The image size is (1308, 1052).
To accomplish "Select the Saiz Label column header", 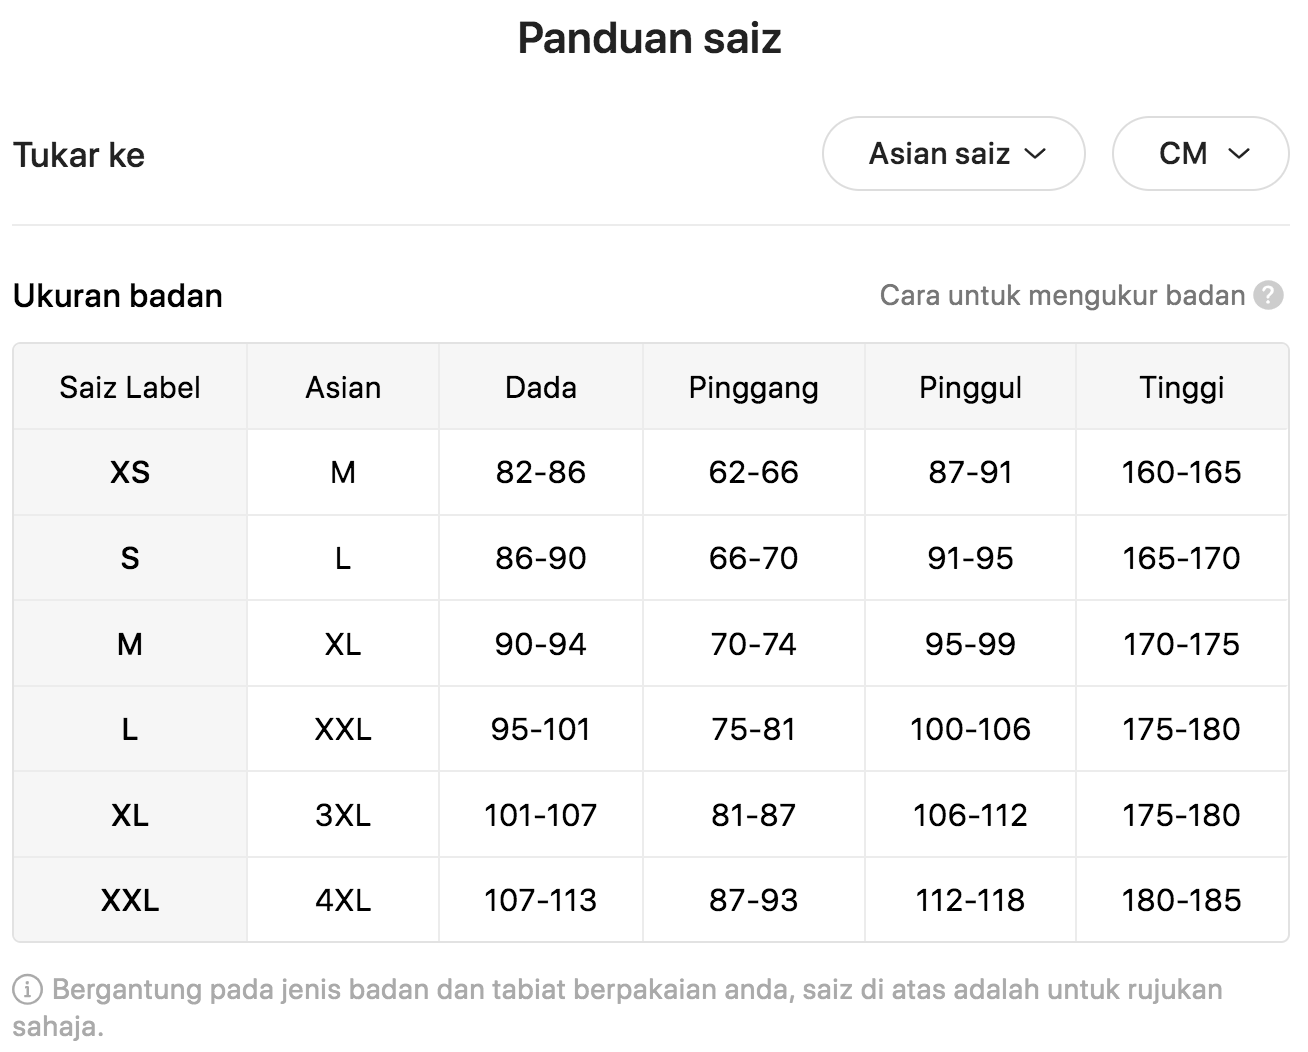I will (x=130, y=387).
